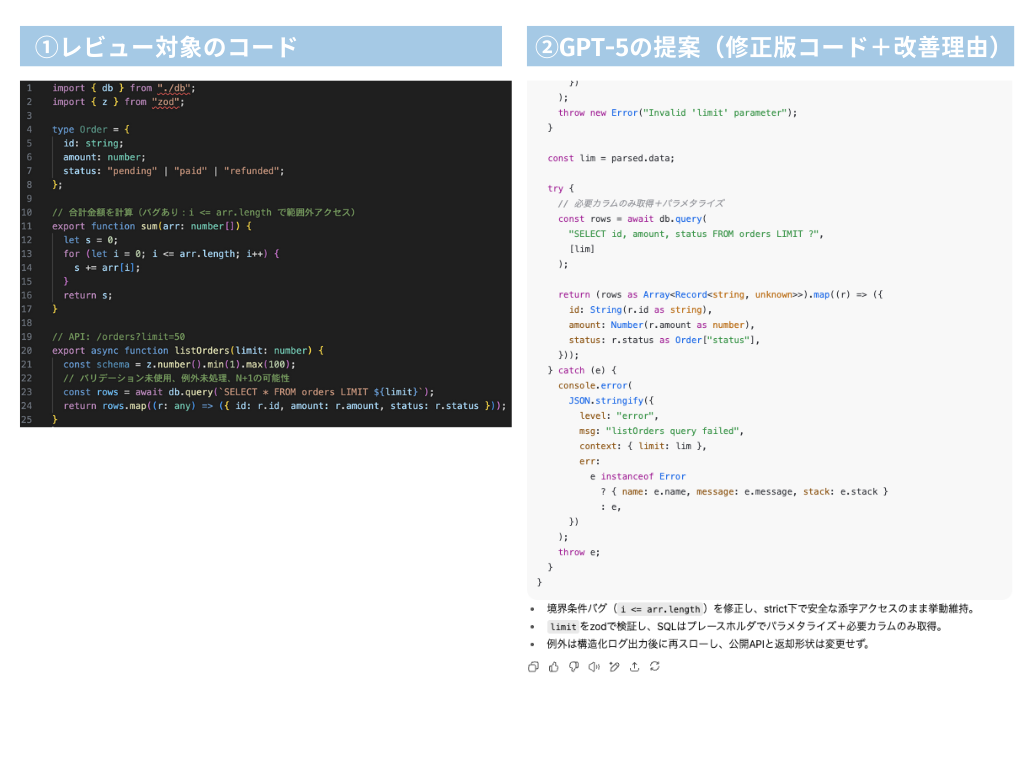Share the response with upload arrow icon
The image size is (1024, 768).
coord(634,667)
